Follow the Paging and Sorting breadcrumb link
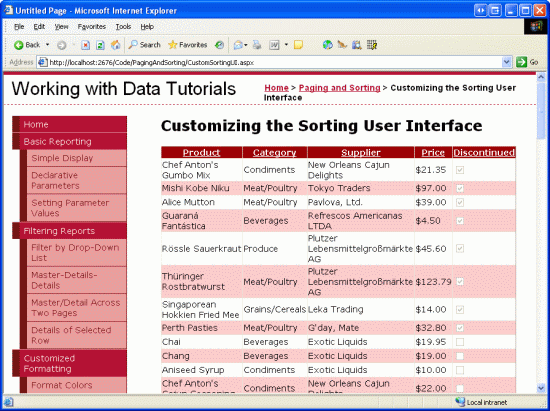Screen dimensions: 550x411 340,88
